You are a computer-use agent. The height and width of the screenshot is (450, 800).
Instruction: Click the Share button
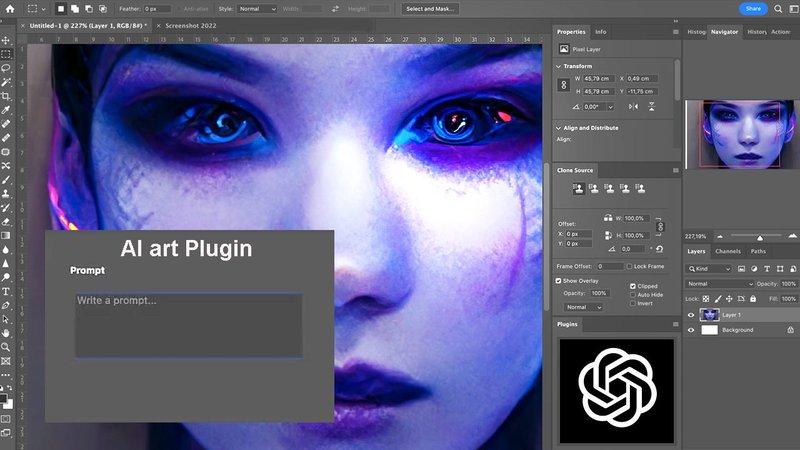pyautogui.click(x=753, y=9)
